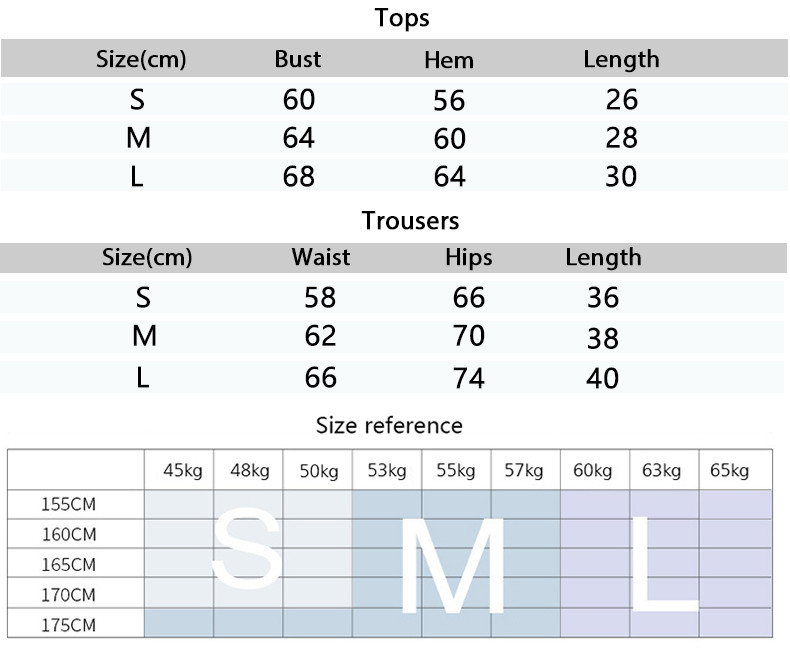Click the large white M letter
The height and width of the screenshot is (651, 790).
click(452, 566)
